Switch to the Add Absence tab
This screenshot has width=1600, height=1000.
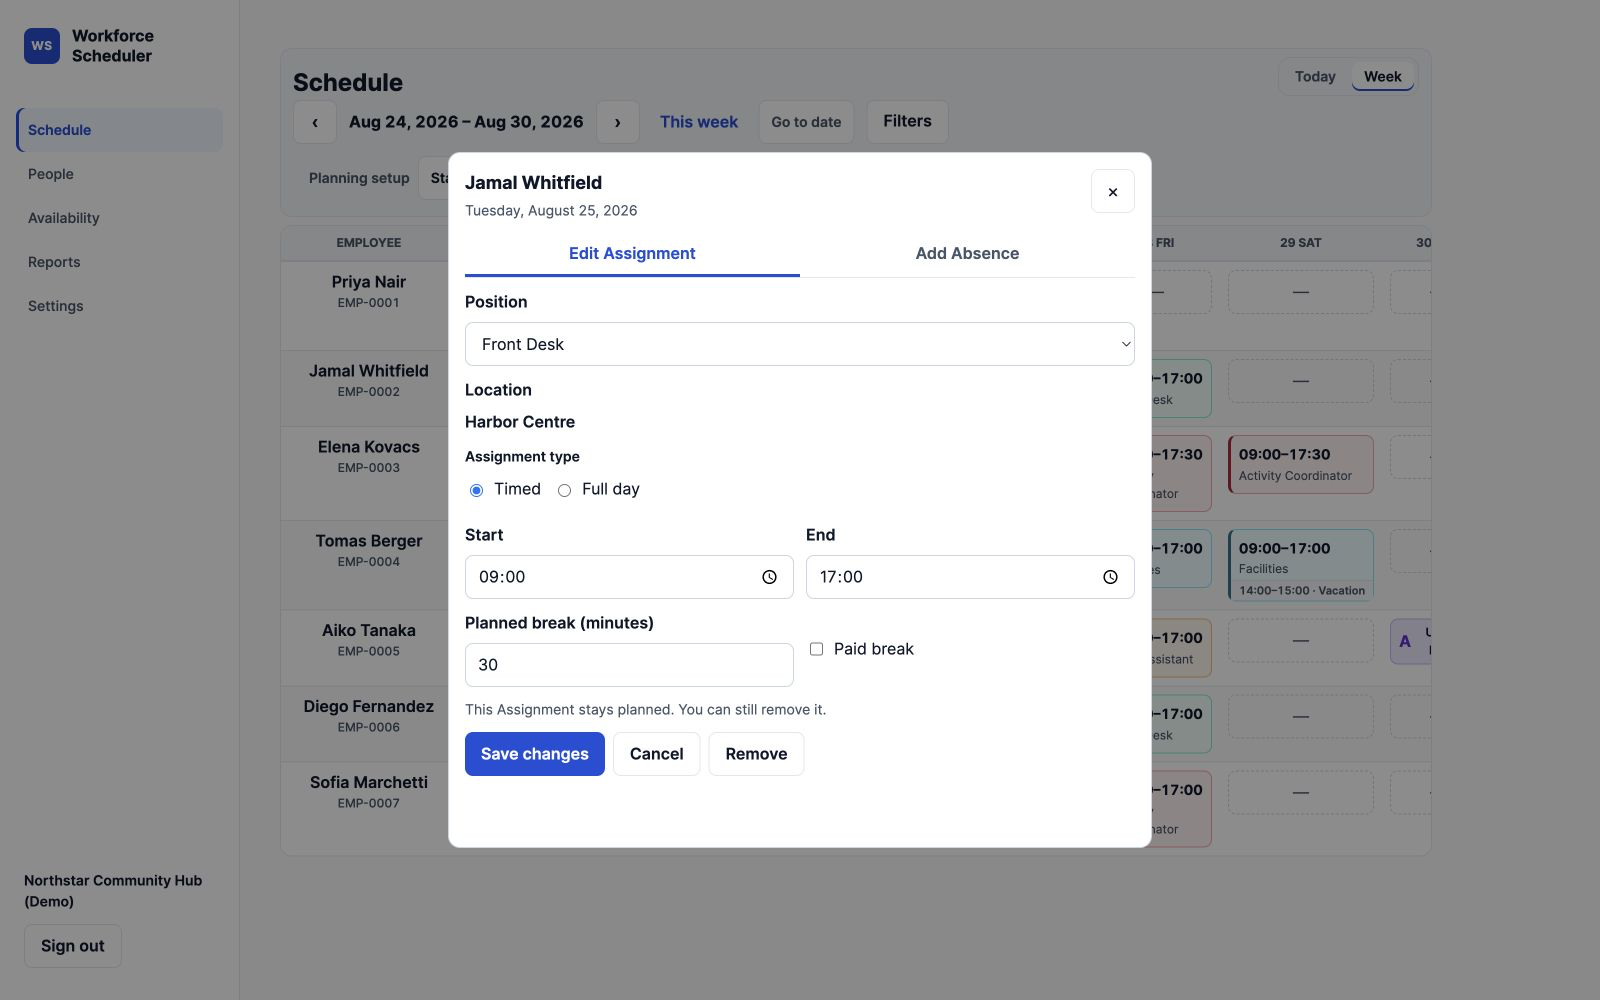(967, 254)
